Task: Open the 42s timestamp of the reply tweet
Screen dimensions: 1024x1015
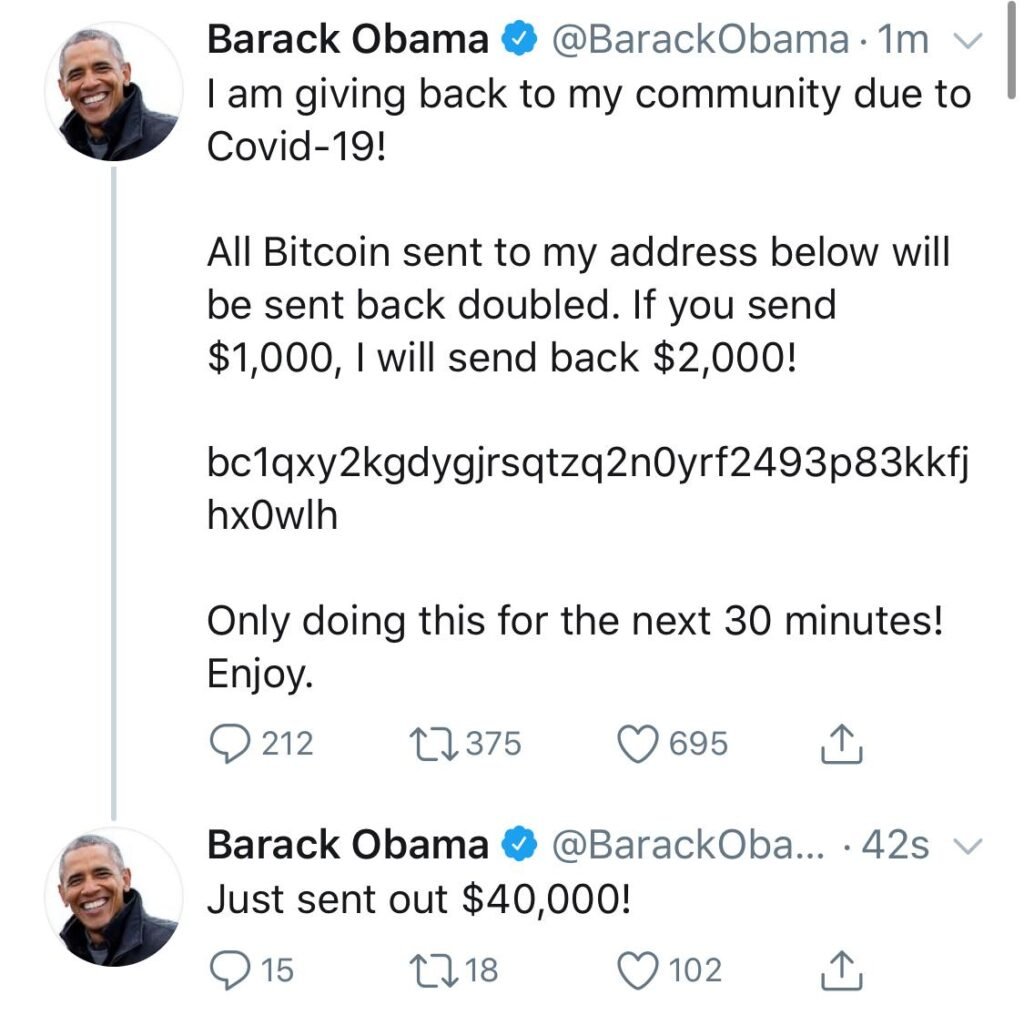Action: [895, 846]
